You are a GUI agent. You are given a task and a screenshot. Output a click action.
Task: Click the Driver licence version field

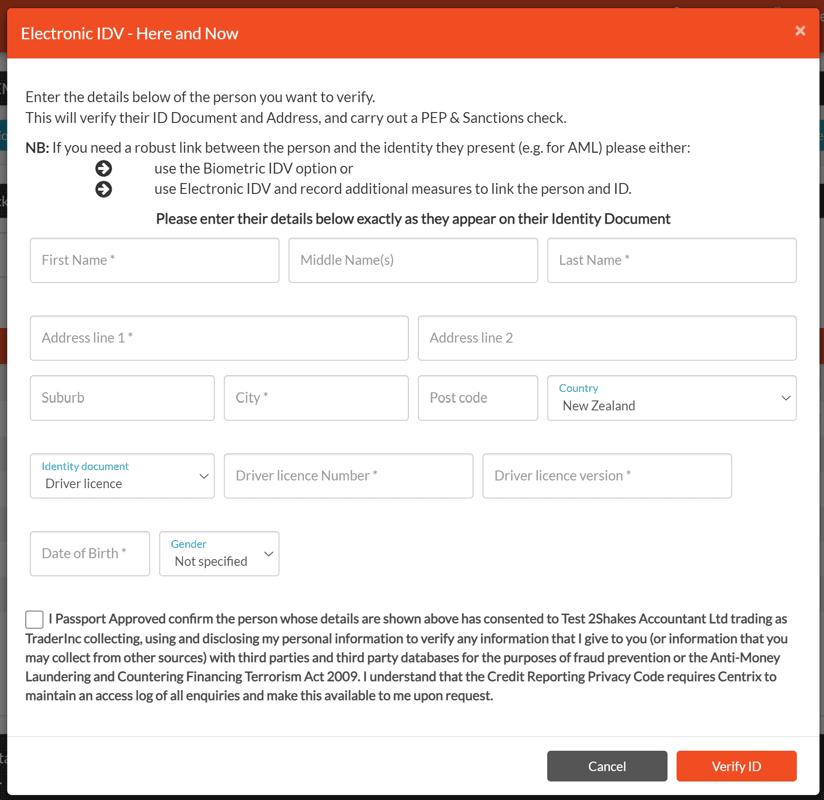coord(606,476)
